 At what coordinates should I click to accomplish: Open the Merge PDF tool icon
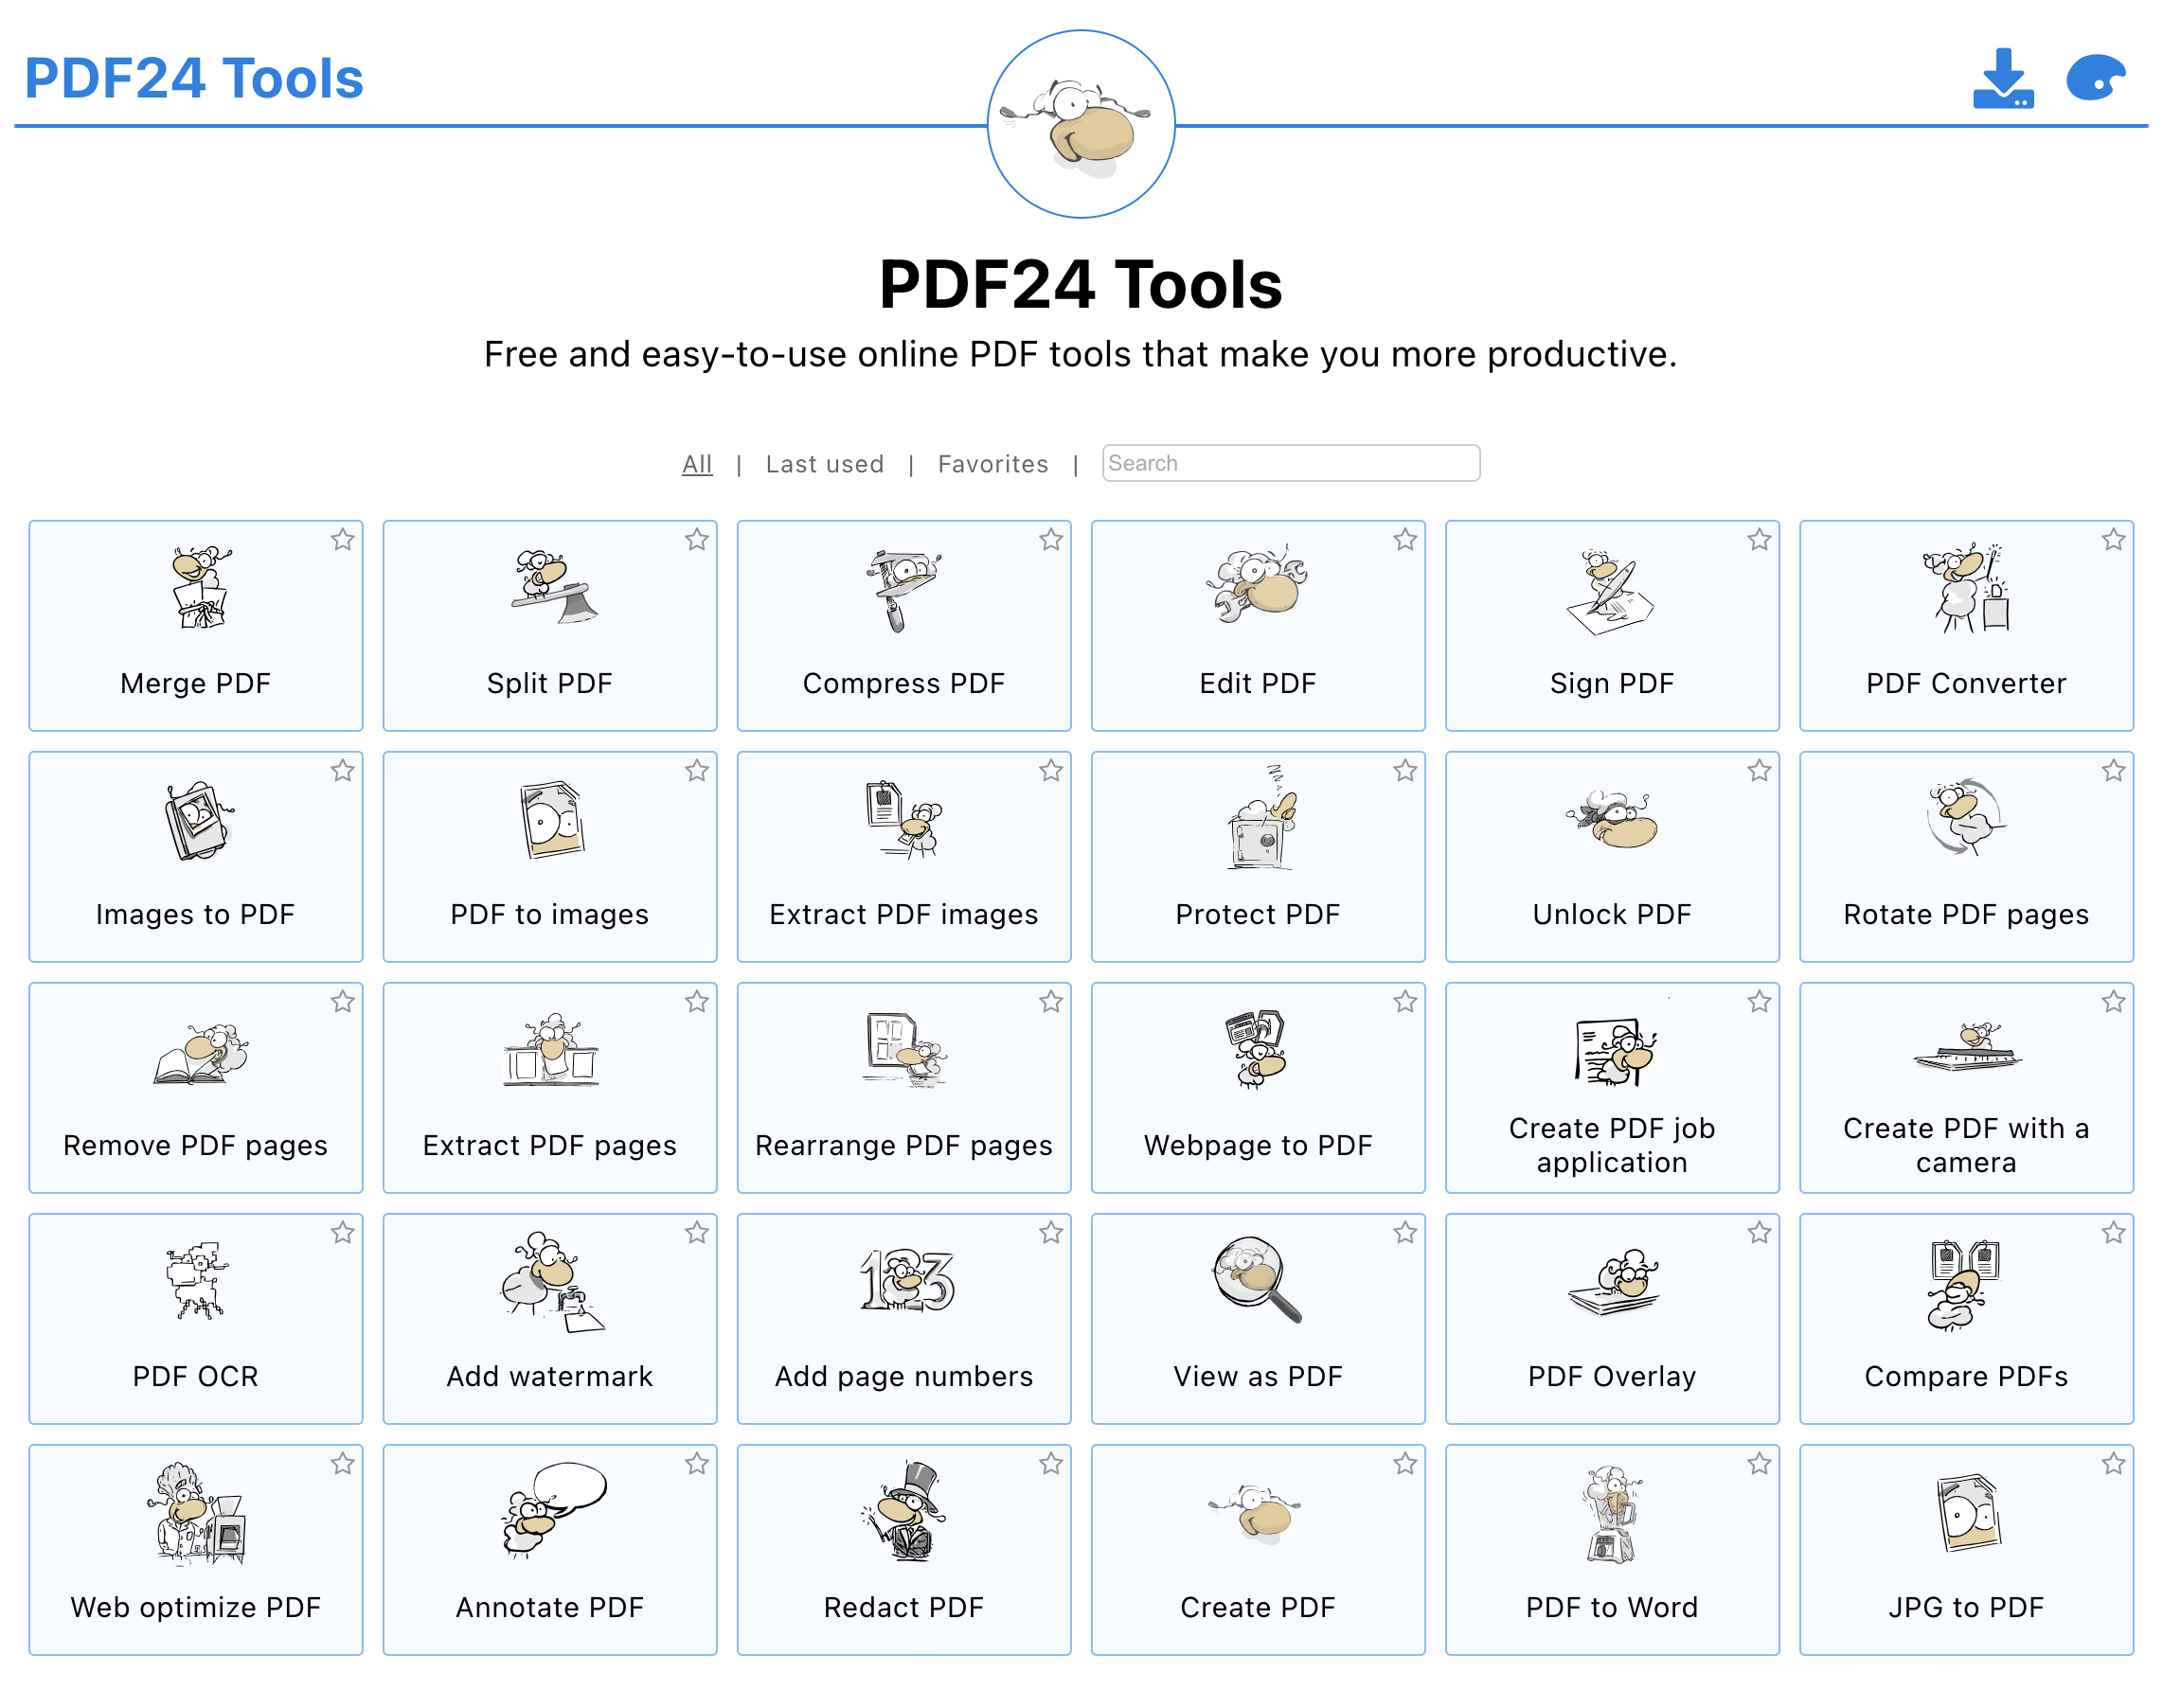coord(200,587)
